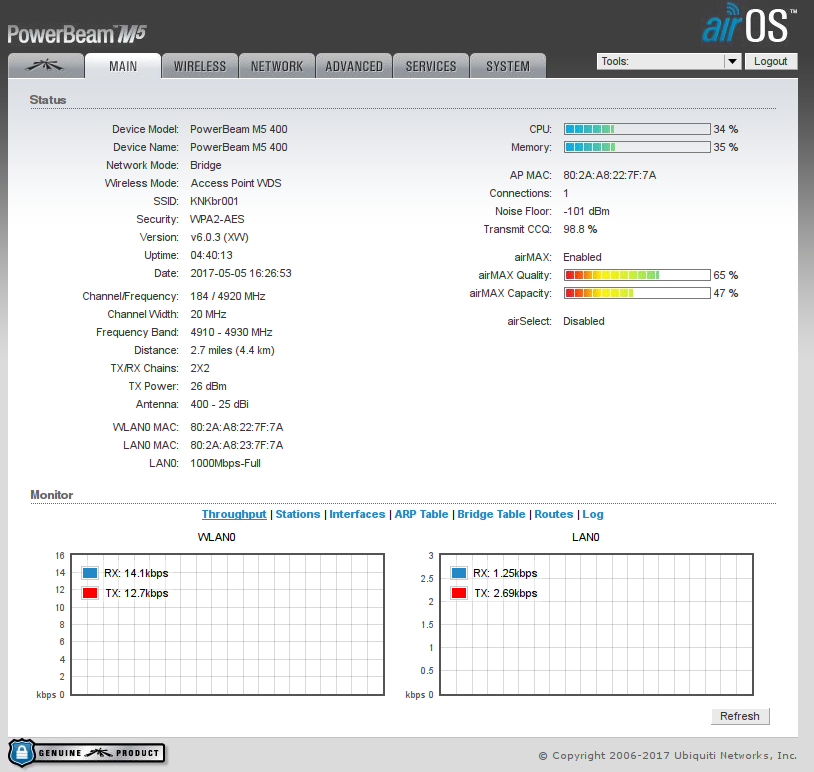The width and height of the screenshot is (814, 772).
Task: Click the WLAN0 MAC address value
Action: (237, 427)
